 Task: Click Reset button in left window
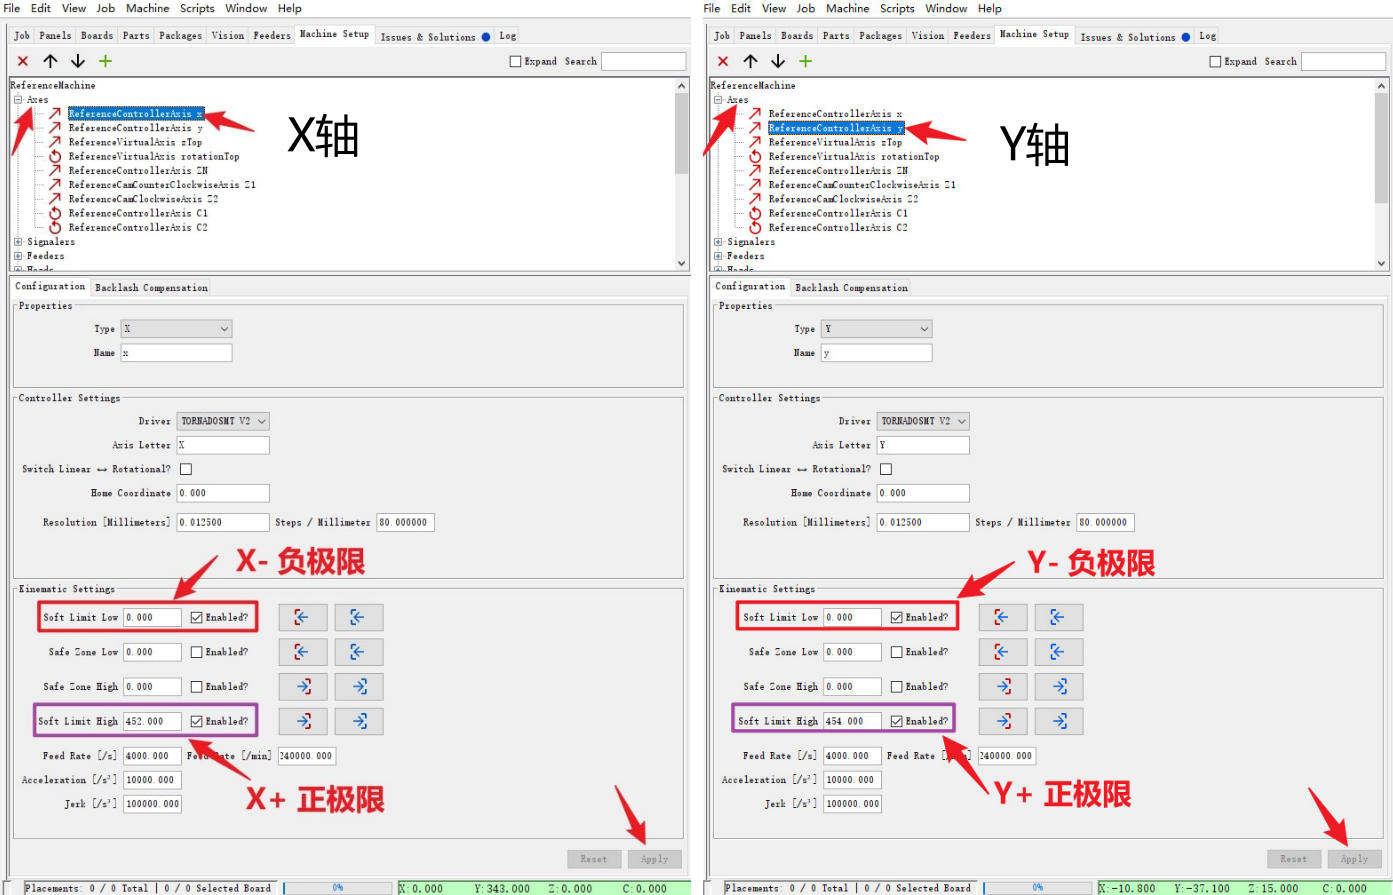(594, 859)
